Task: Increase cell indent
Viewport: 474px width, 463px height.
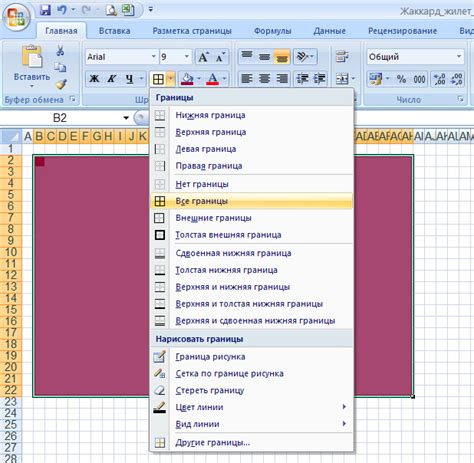Action: click(319, 79)
